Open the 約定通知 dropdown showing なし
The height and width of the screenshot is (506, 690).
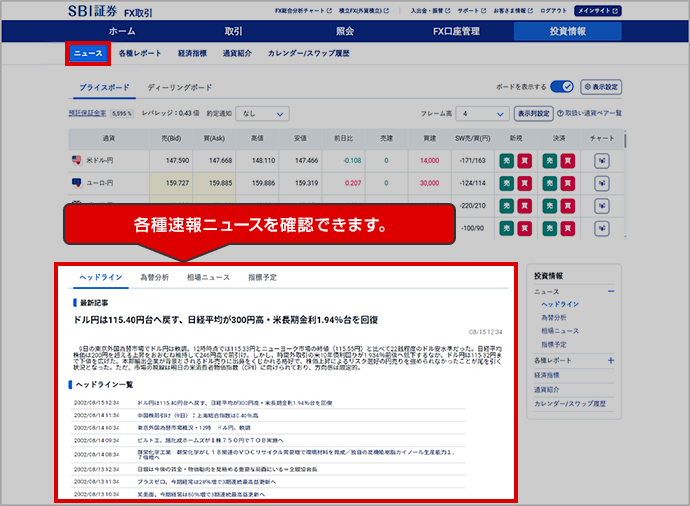coord(262,114)
